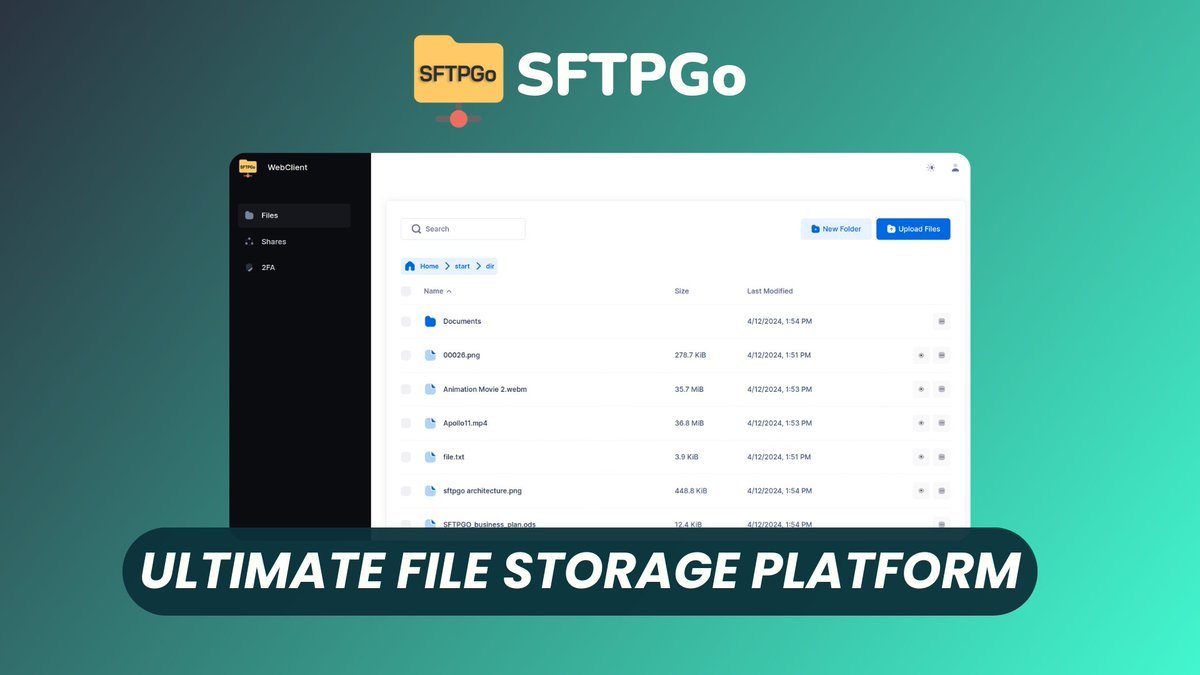Click the 278.7 KiB size value

(x=690, y=355)
